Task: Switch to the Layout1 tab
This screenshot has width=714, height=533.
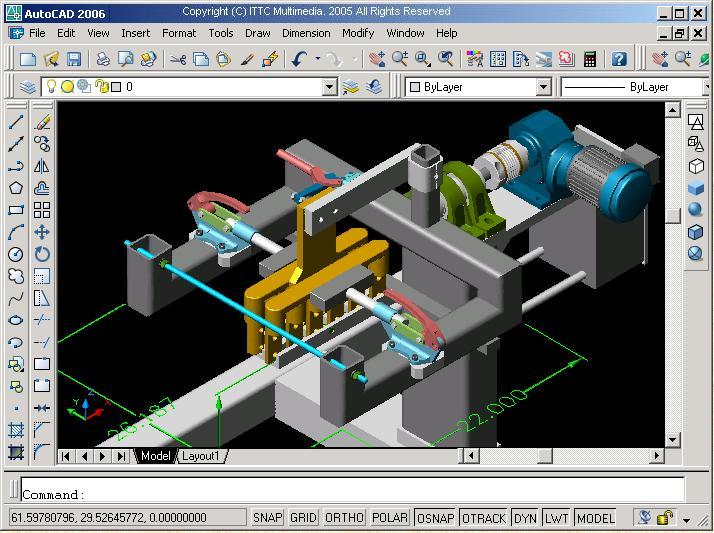Action: (x=200, y=456)
